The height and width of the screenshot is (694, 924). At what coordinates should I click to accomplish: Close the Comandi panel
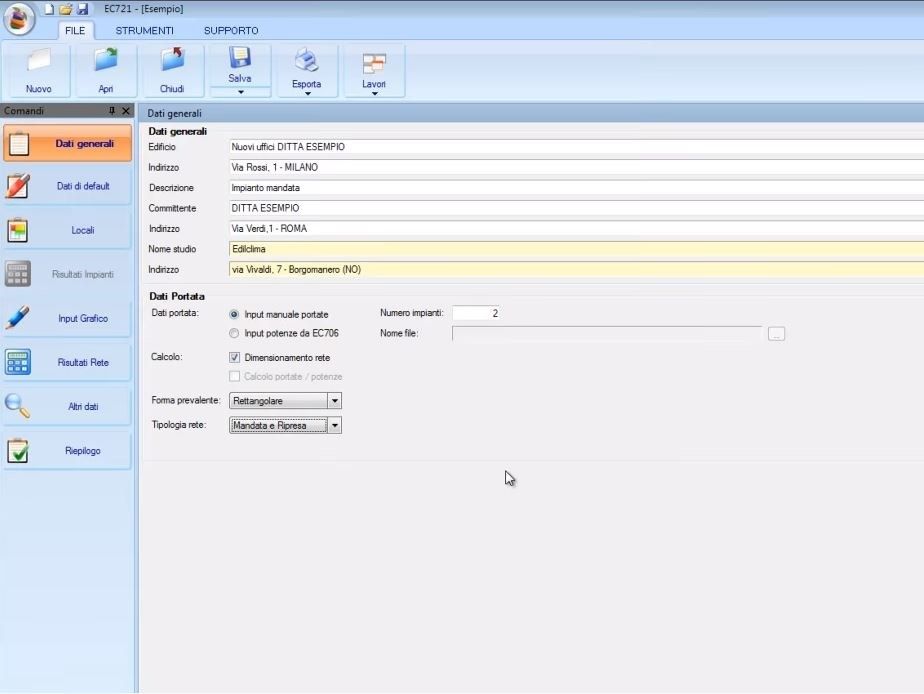(126, 111)
